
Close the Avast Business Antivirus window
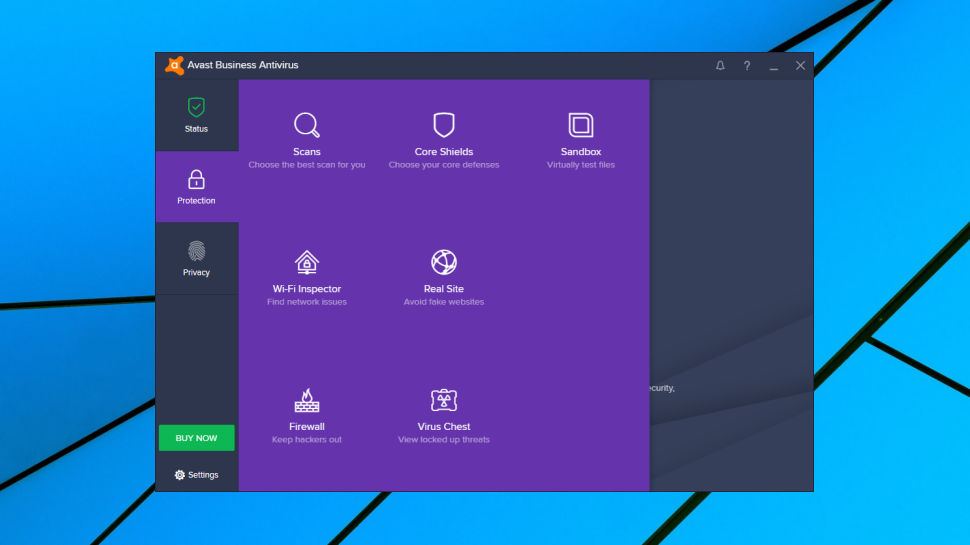tap(800, 66)
